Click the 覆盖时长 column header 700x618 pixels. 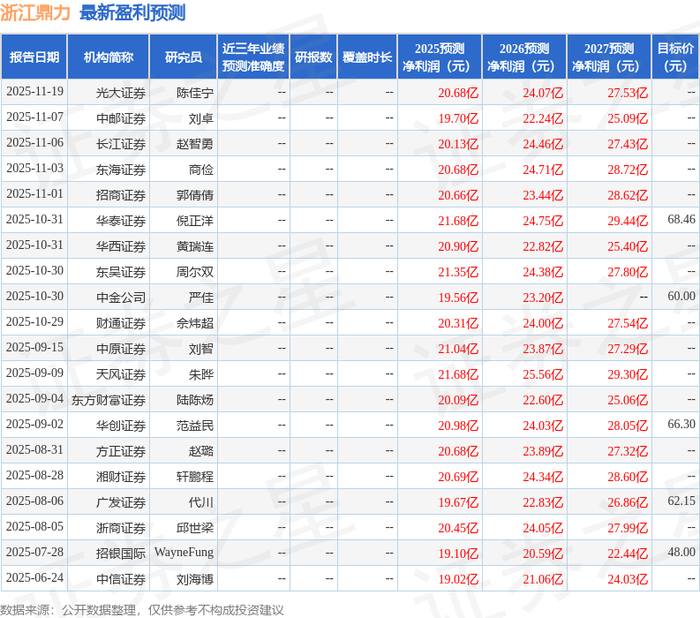[367, 57]
